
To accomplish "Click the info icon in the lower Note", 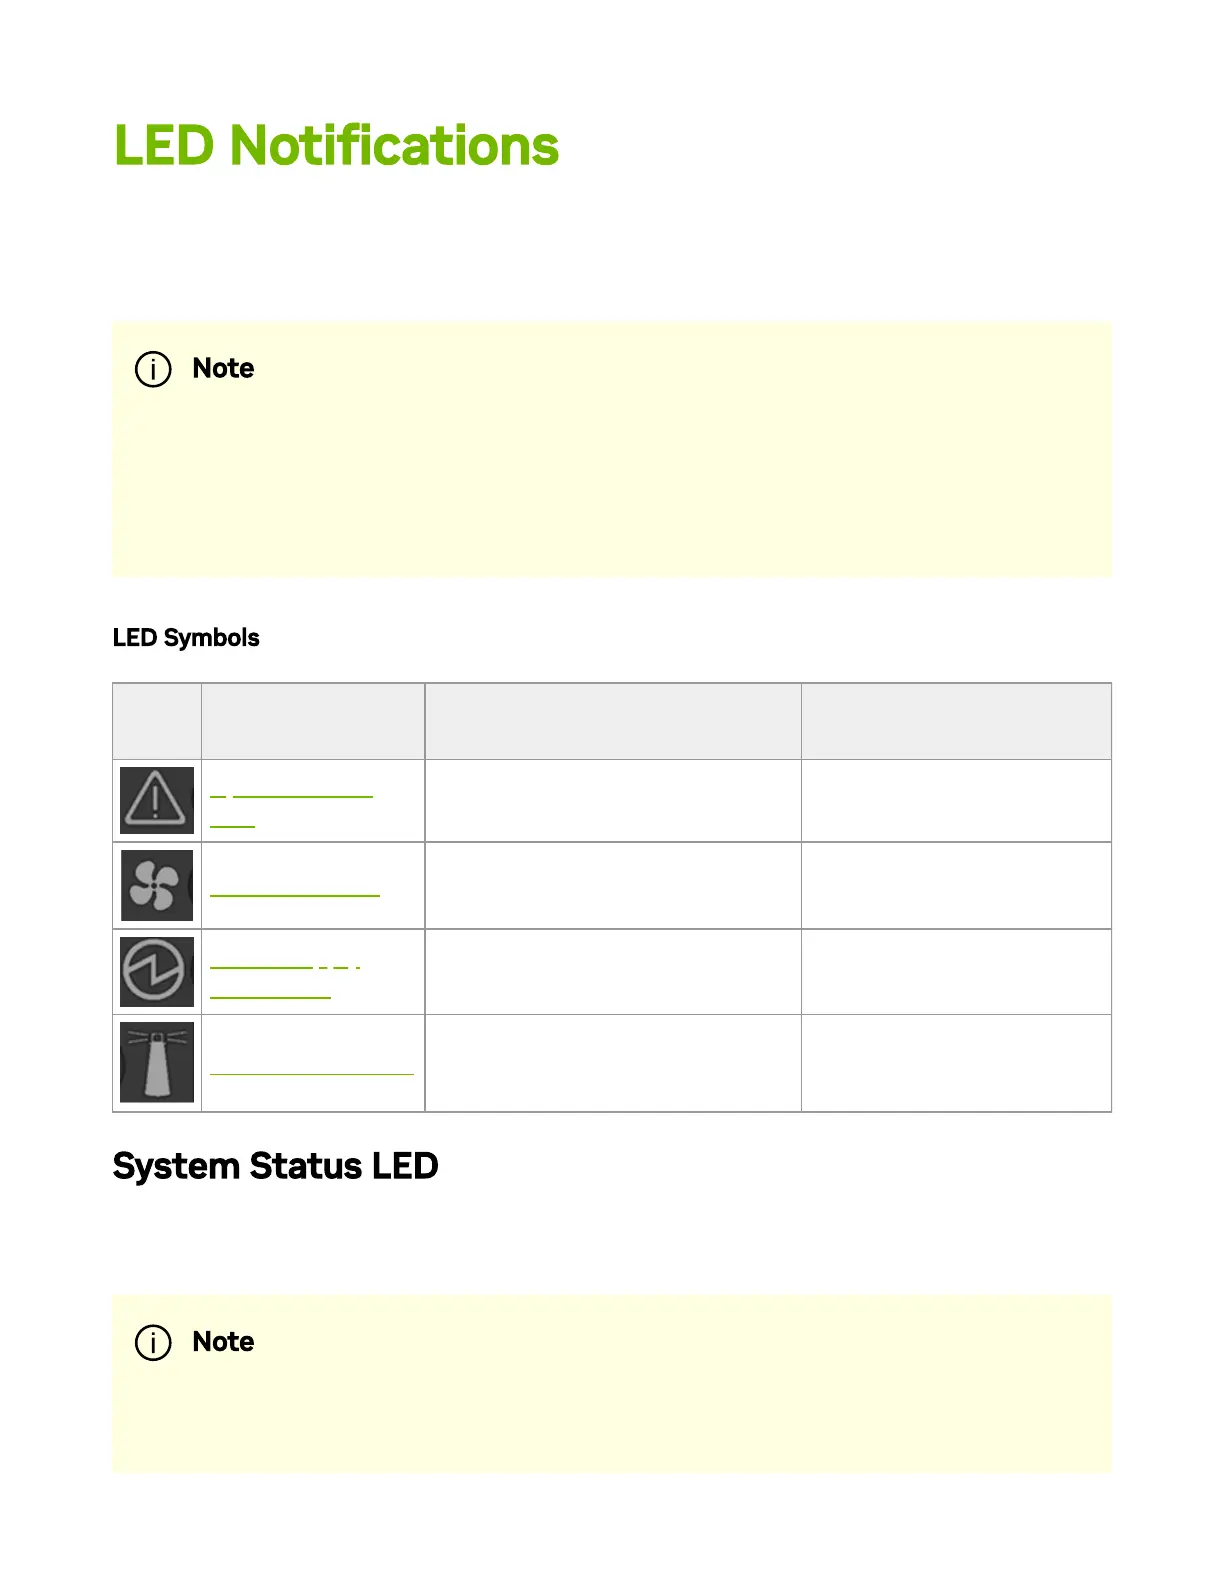I will point(153,1342).
